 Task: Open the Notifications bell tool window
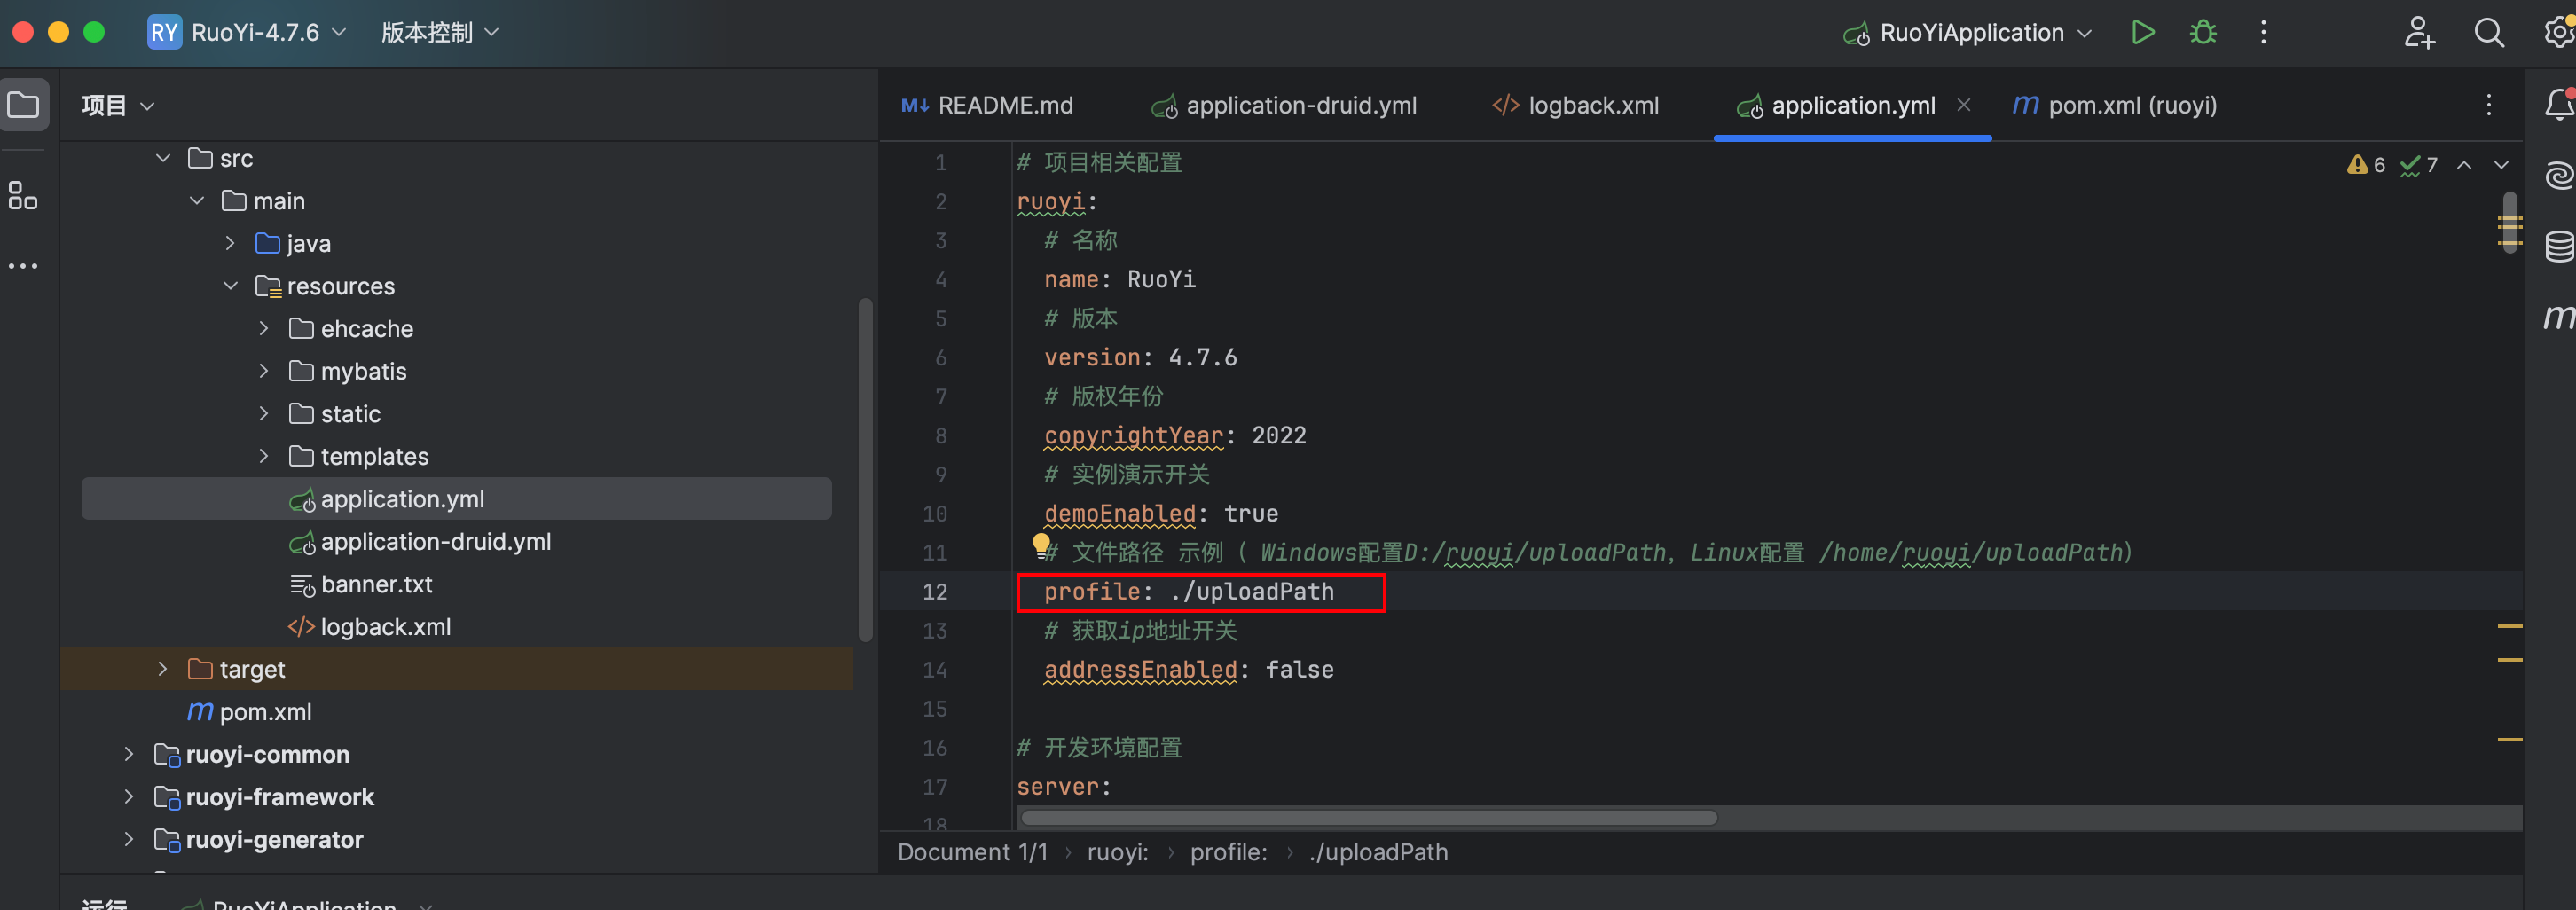(2559, 104)
